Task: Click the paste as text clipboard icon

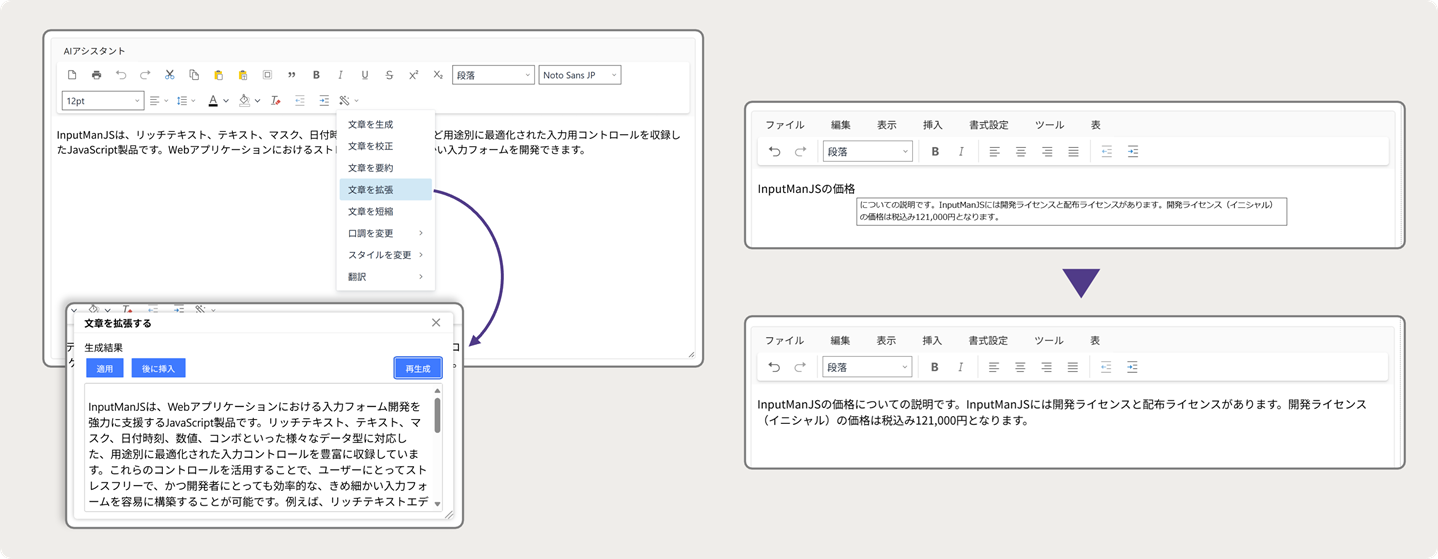Action: pos(243,75)
